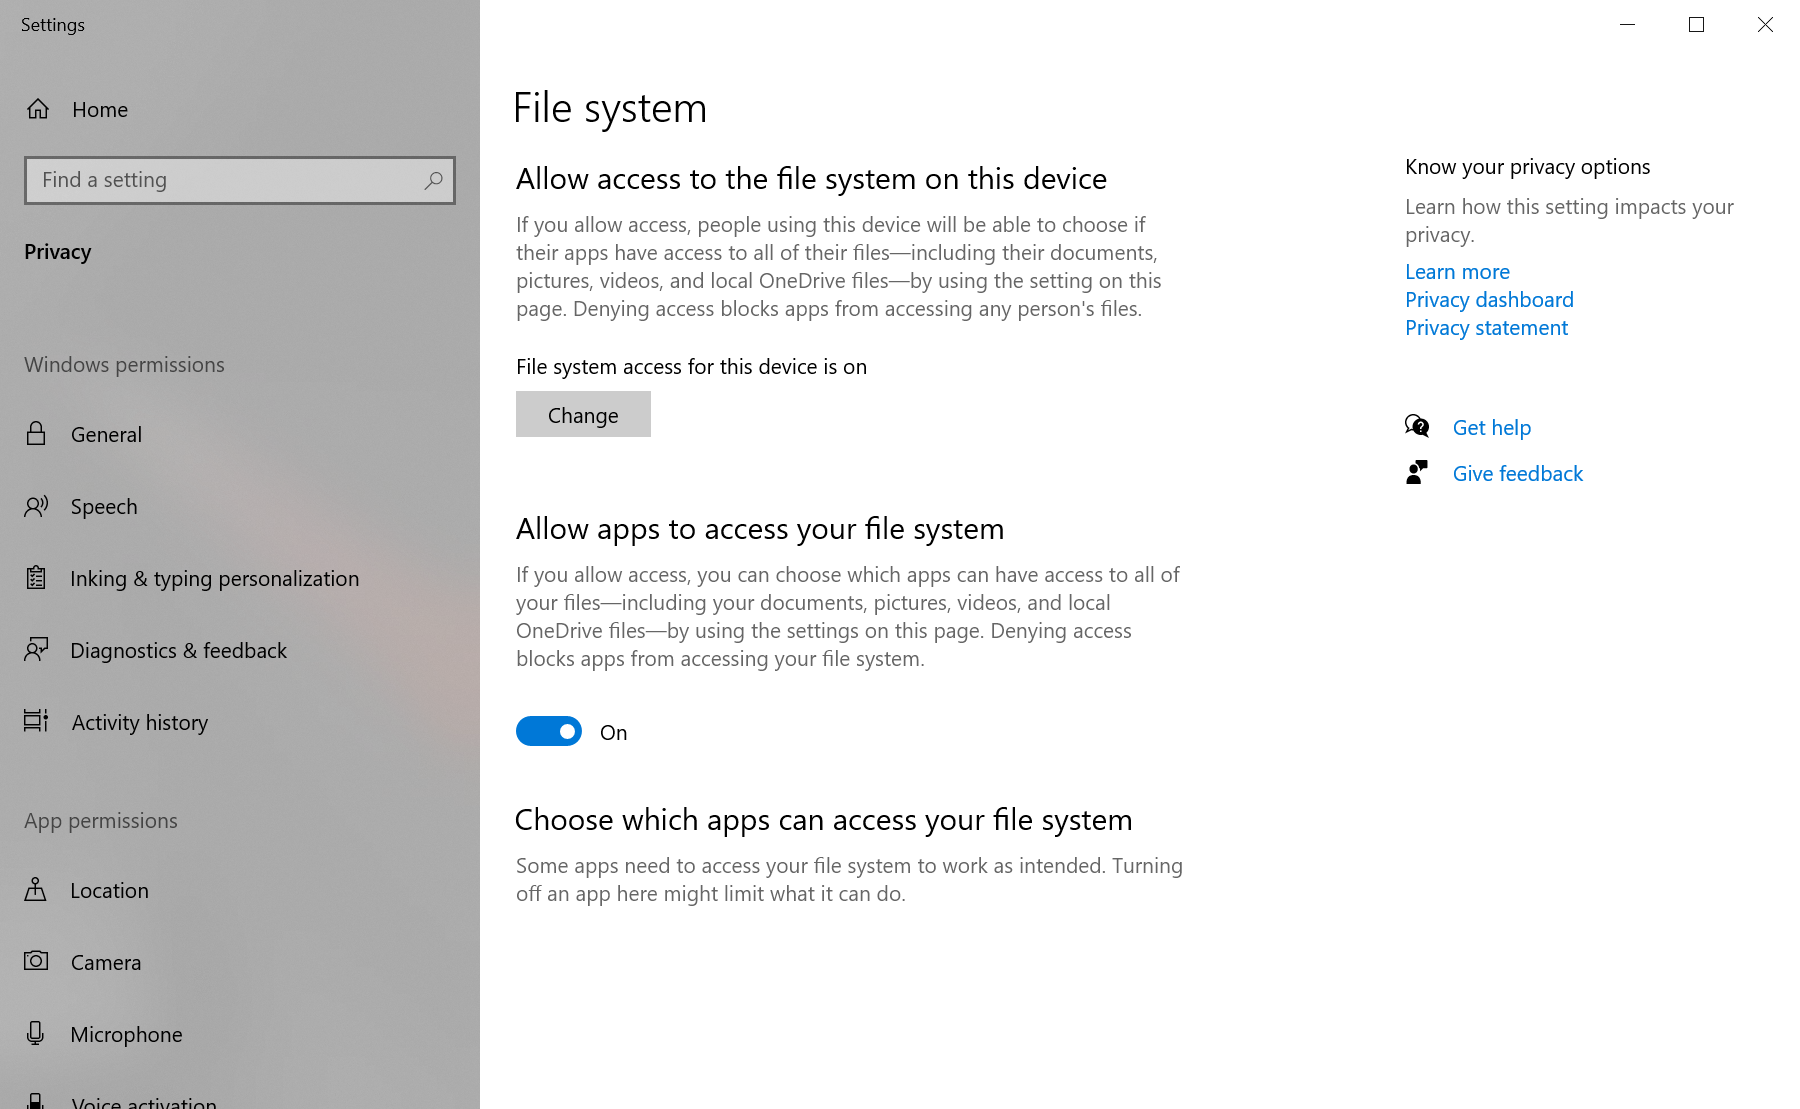Click the search magnifier icon
The width and height of the screenshot is (1800, 1109).
point(433,180)
